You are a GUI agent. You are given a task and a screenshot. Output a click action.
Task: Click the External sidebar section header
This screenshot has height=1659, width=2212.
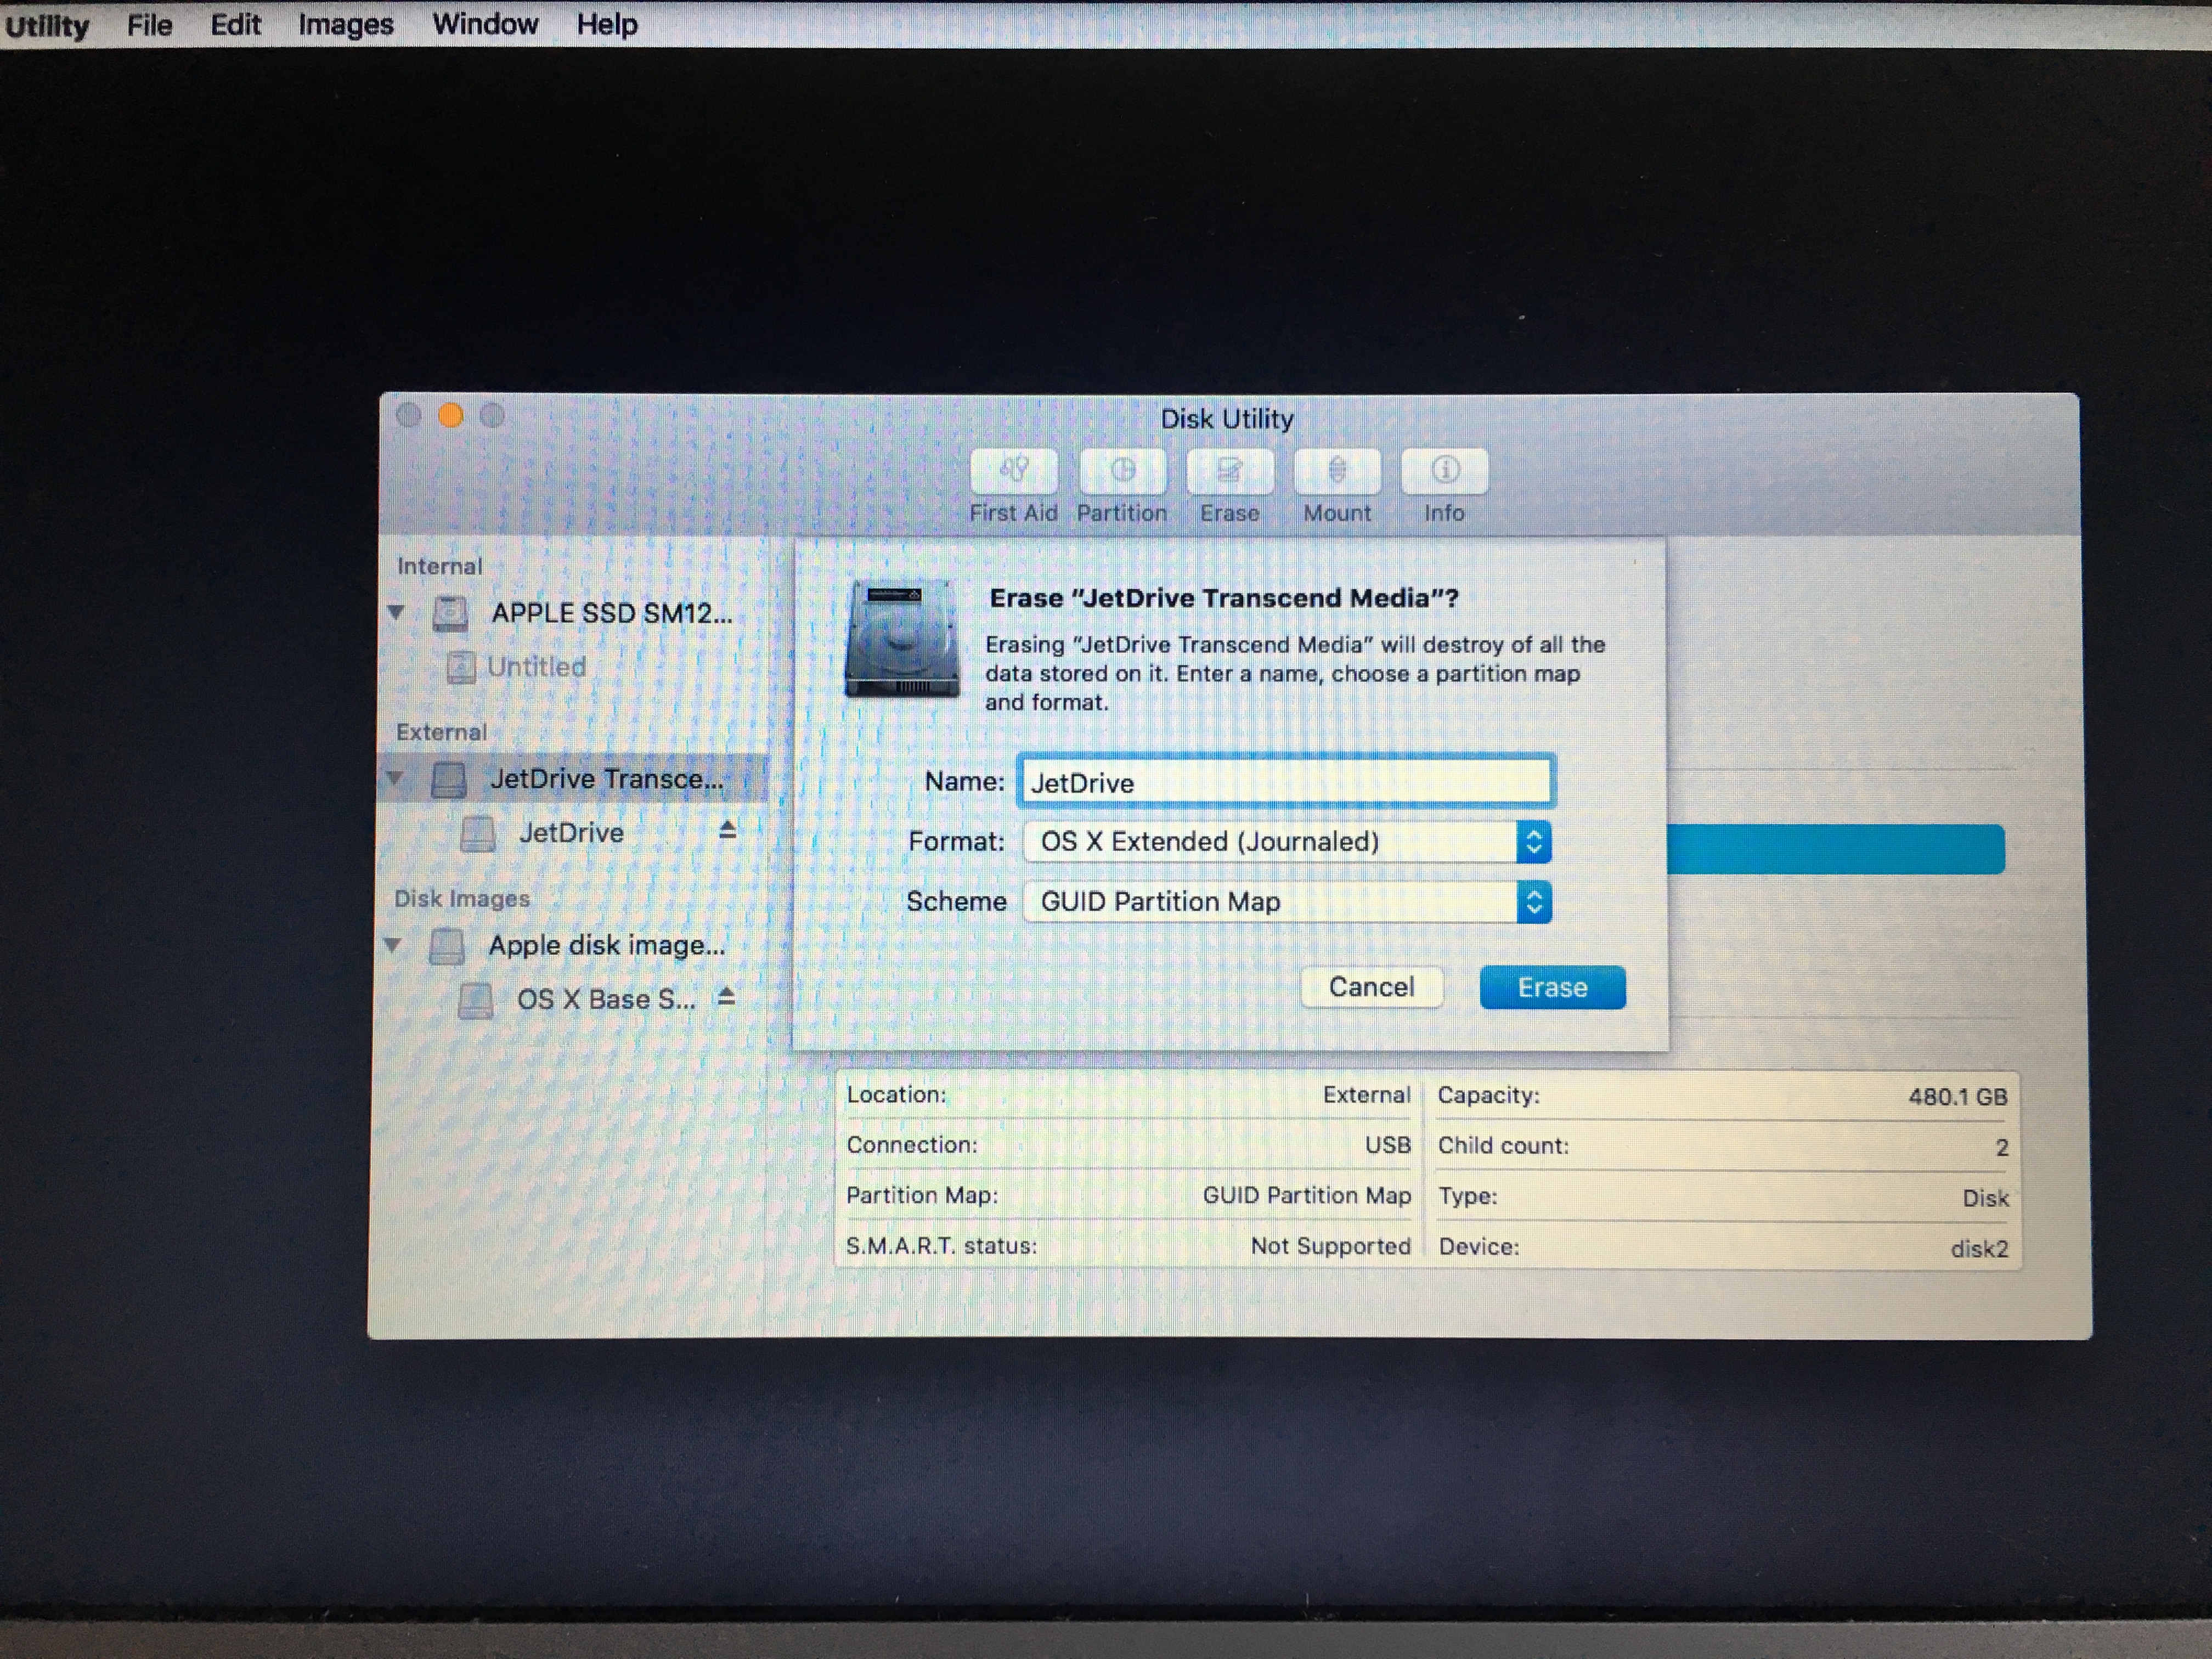pos(441,732)
